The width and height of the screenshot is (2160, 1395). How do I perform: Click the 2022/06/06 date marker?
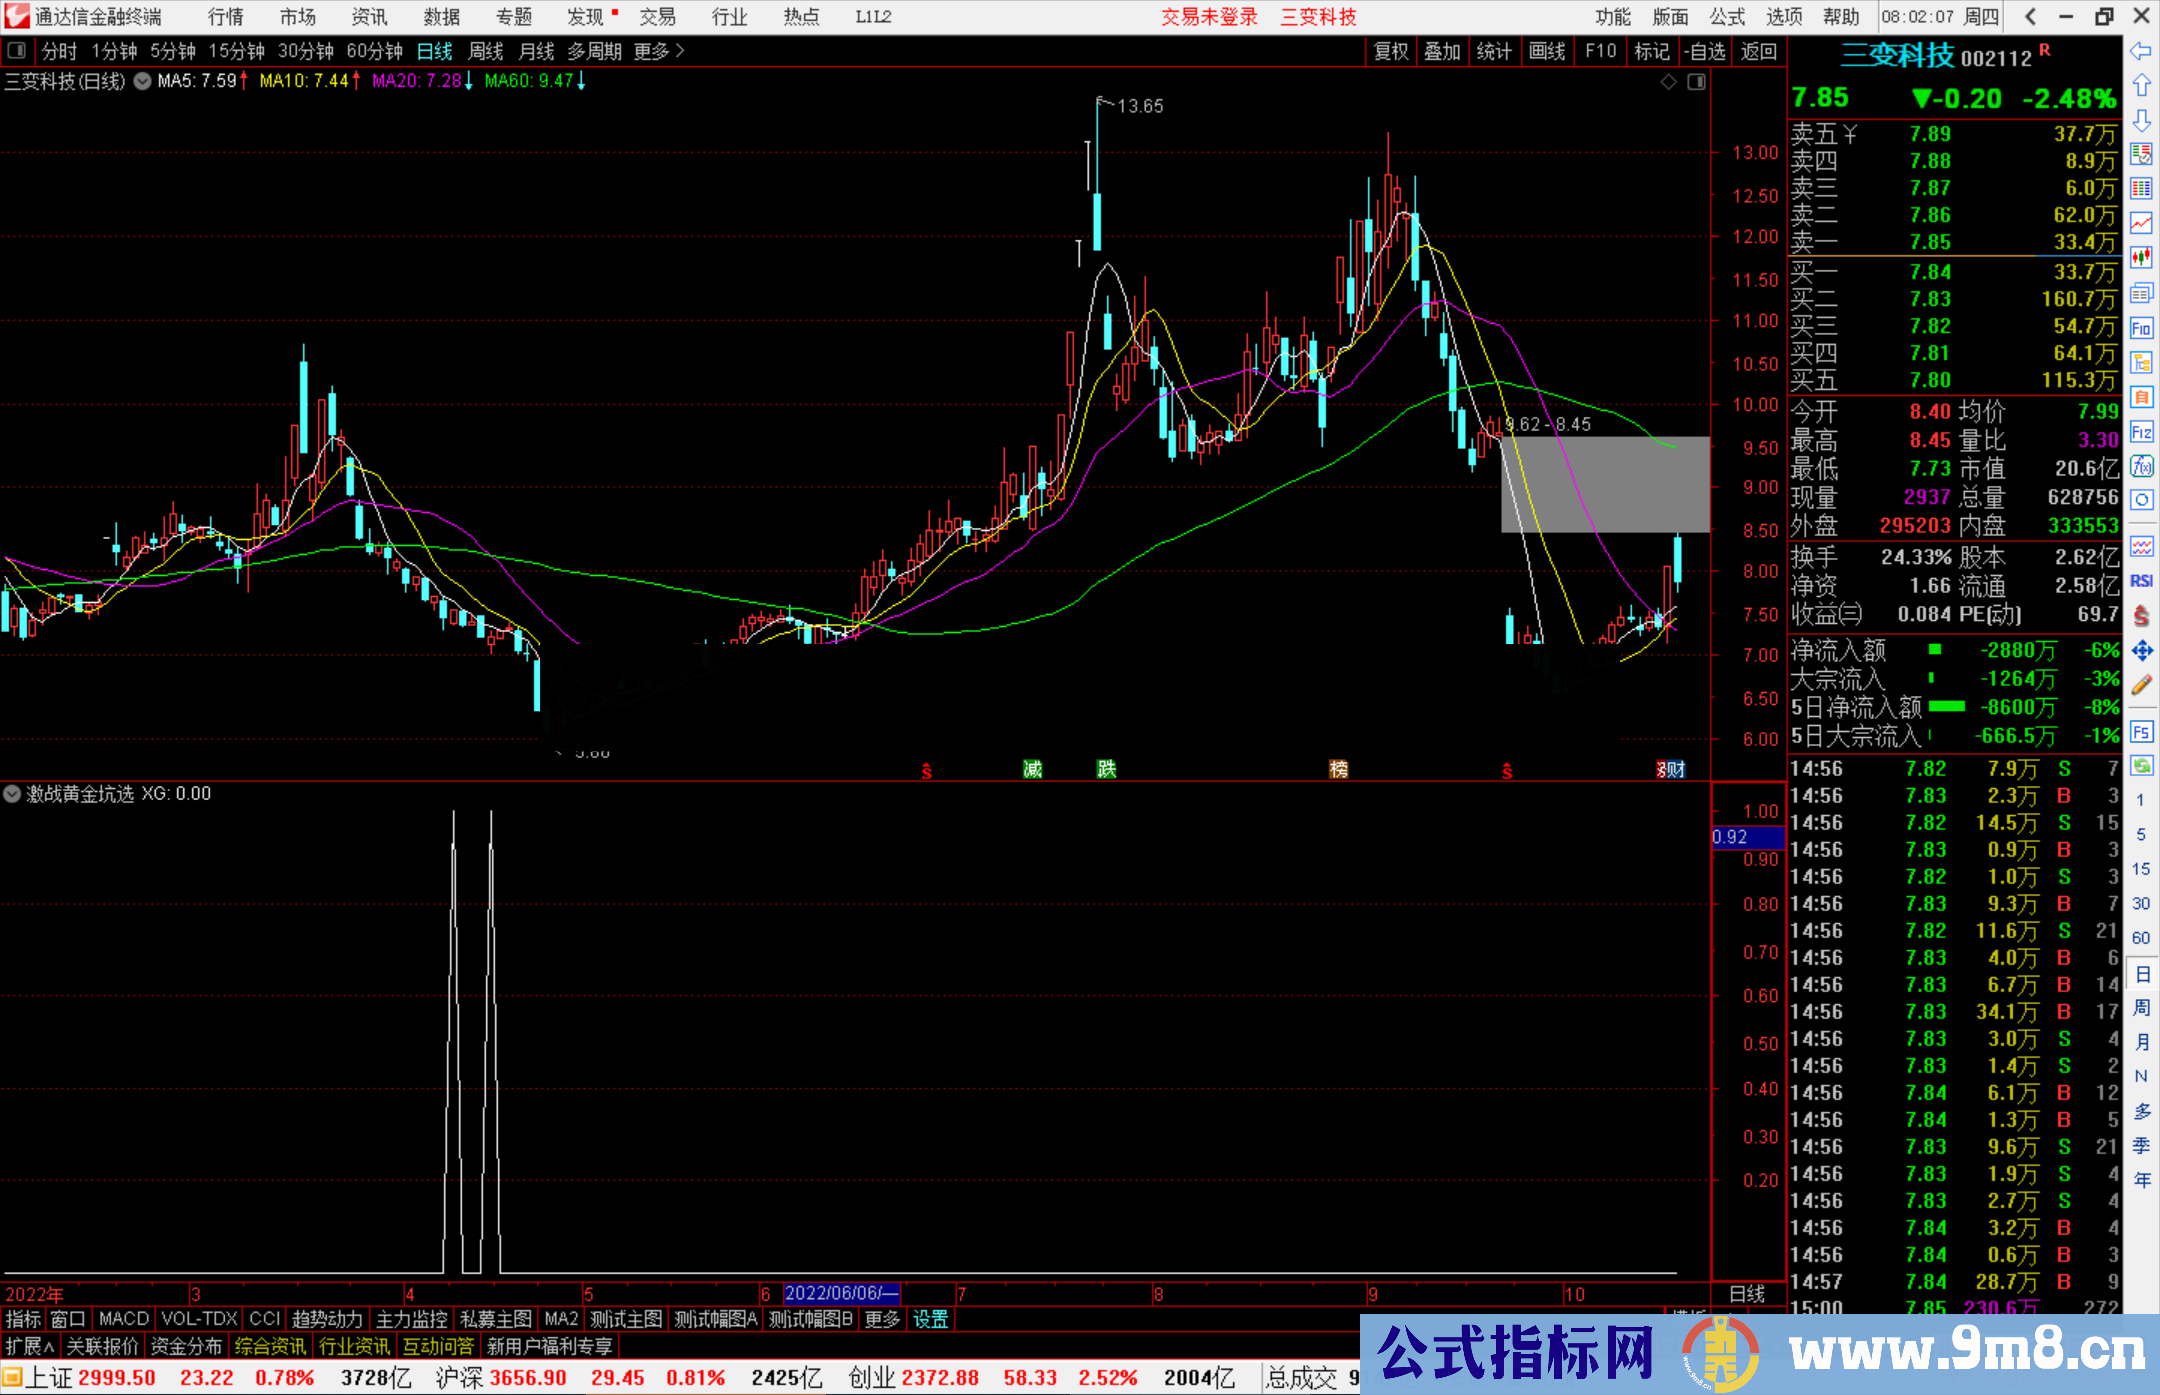pos(841,1293)
